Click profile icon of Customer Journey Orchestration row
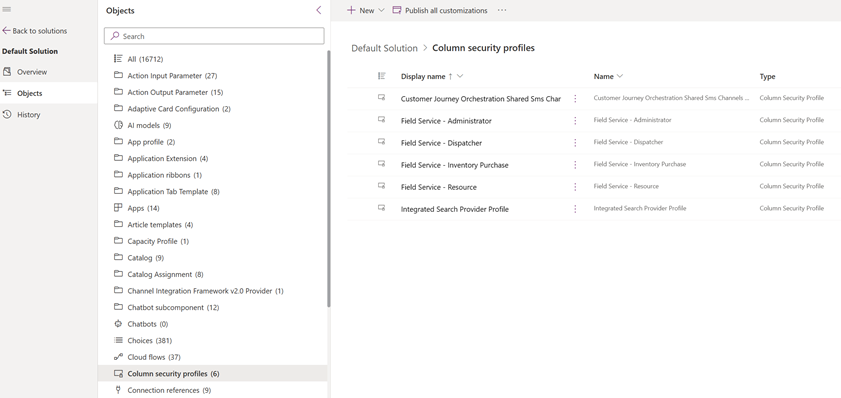Image resolution: width=841 pixels, height=398 pixels. (x=381, y=98)
